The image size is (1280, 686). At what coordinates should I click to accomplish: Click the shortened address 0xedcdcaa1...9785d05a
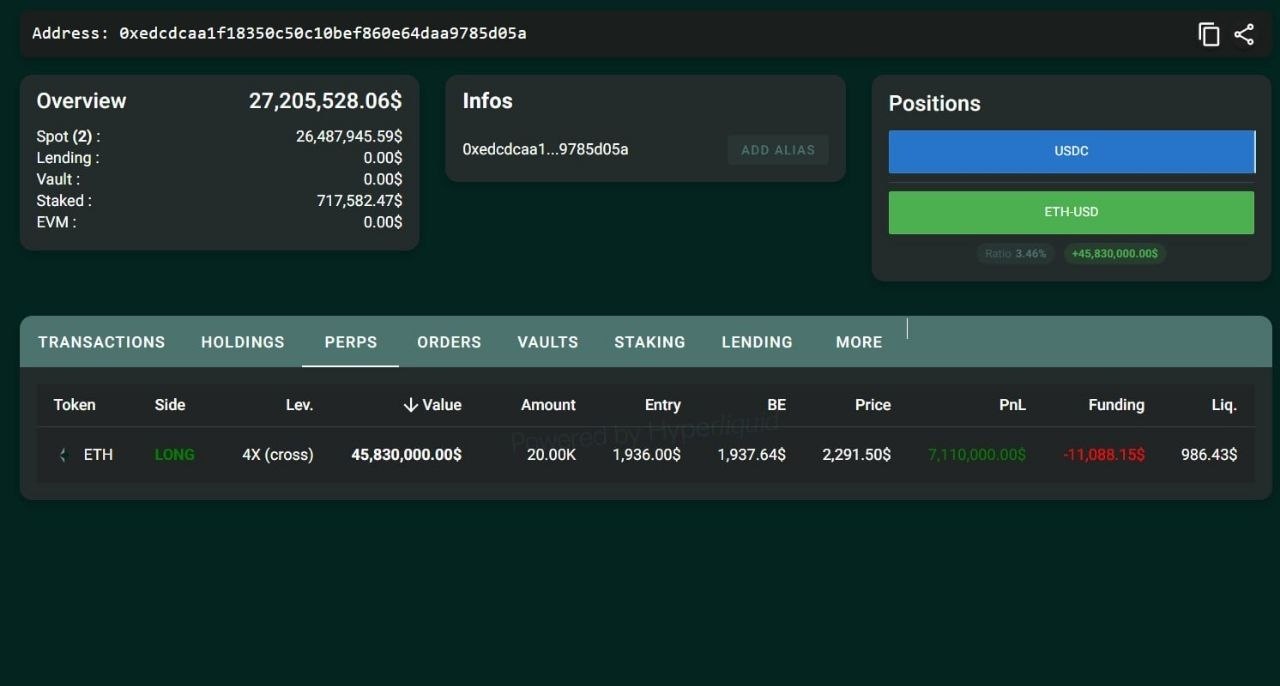(x=545, y=150)
